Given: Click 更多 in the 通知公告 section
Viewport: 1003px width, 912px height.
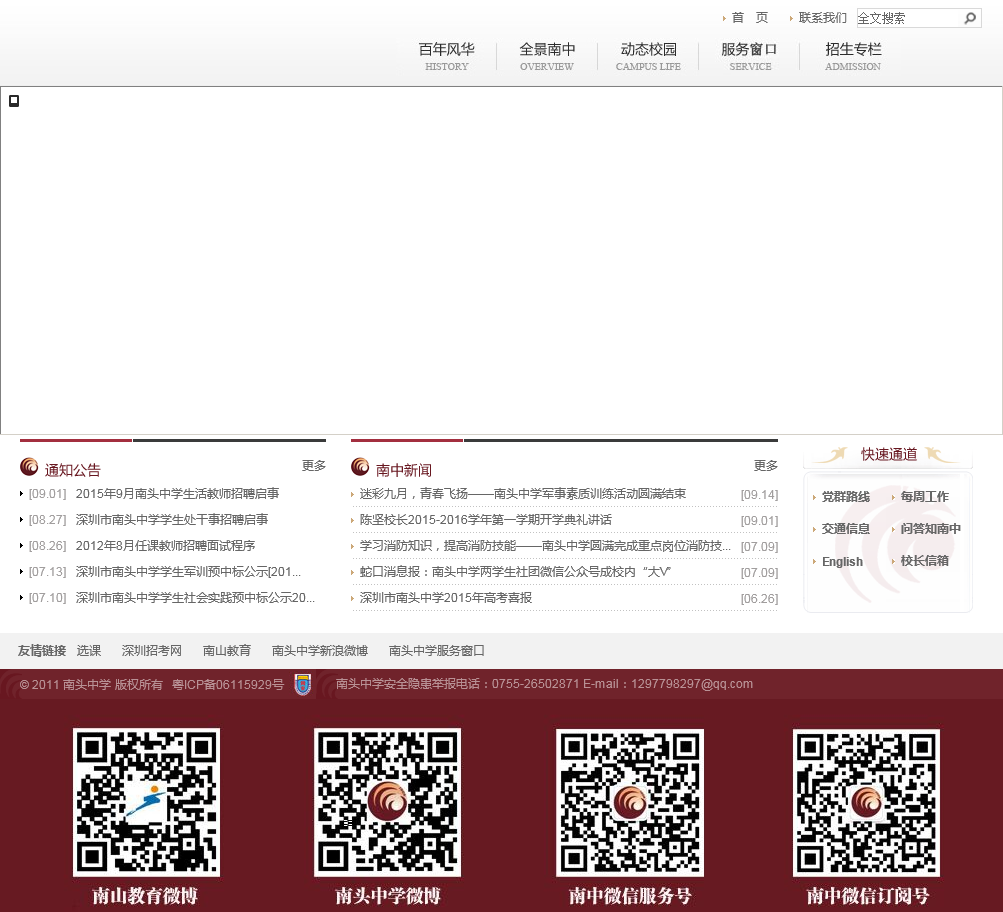Looking at the screenshot, I should [x=314, y=466].
